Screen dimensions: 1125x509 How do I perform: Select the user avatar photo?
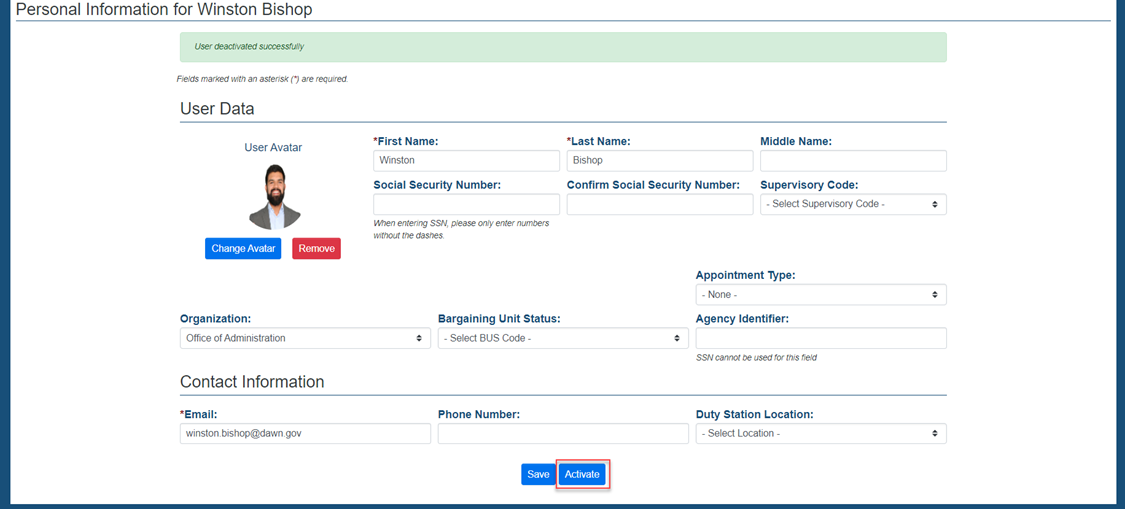pos(273,197)
